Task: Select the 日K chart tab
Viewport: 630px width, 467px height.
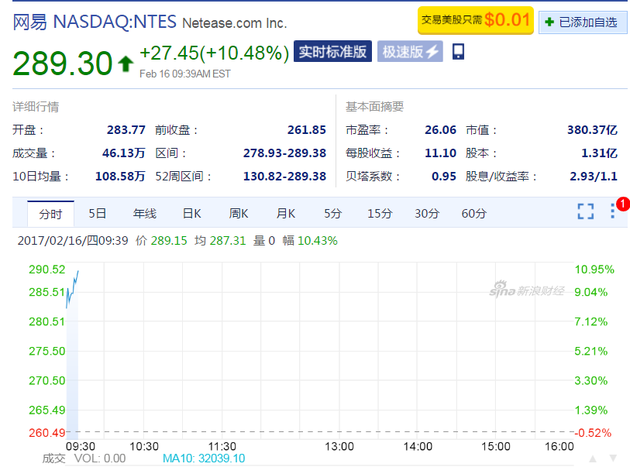Action: click(192, 213)
